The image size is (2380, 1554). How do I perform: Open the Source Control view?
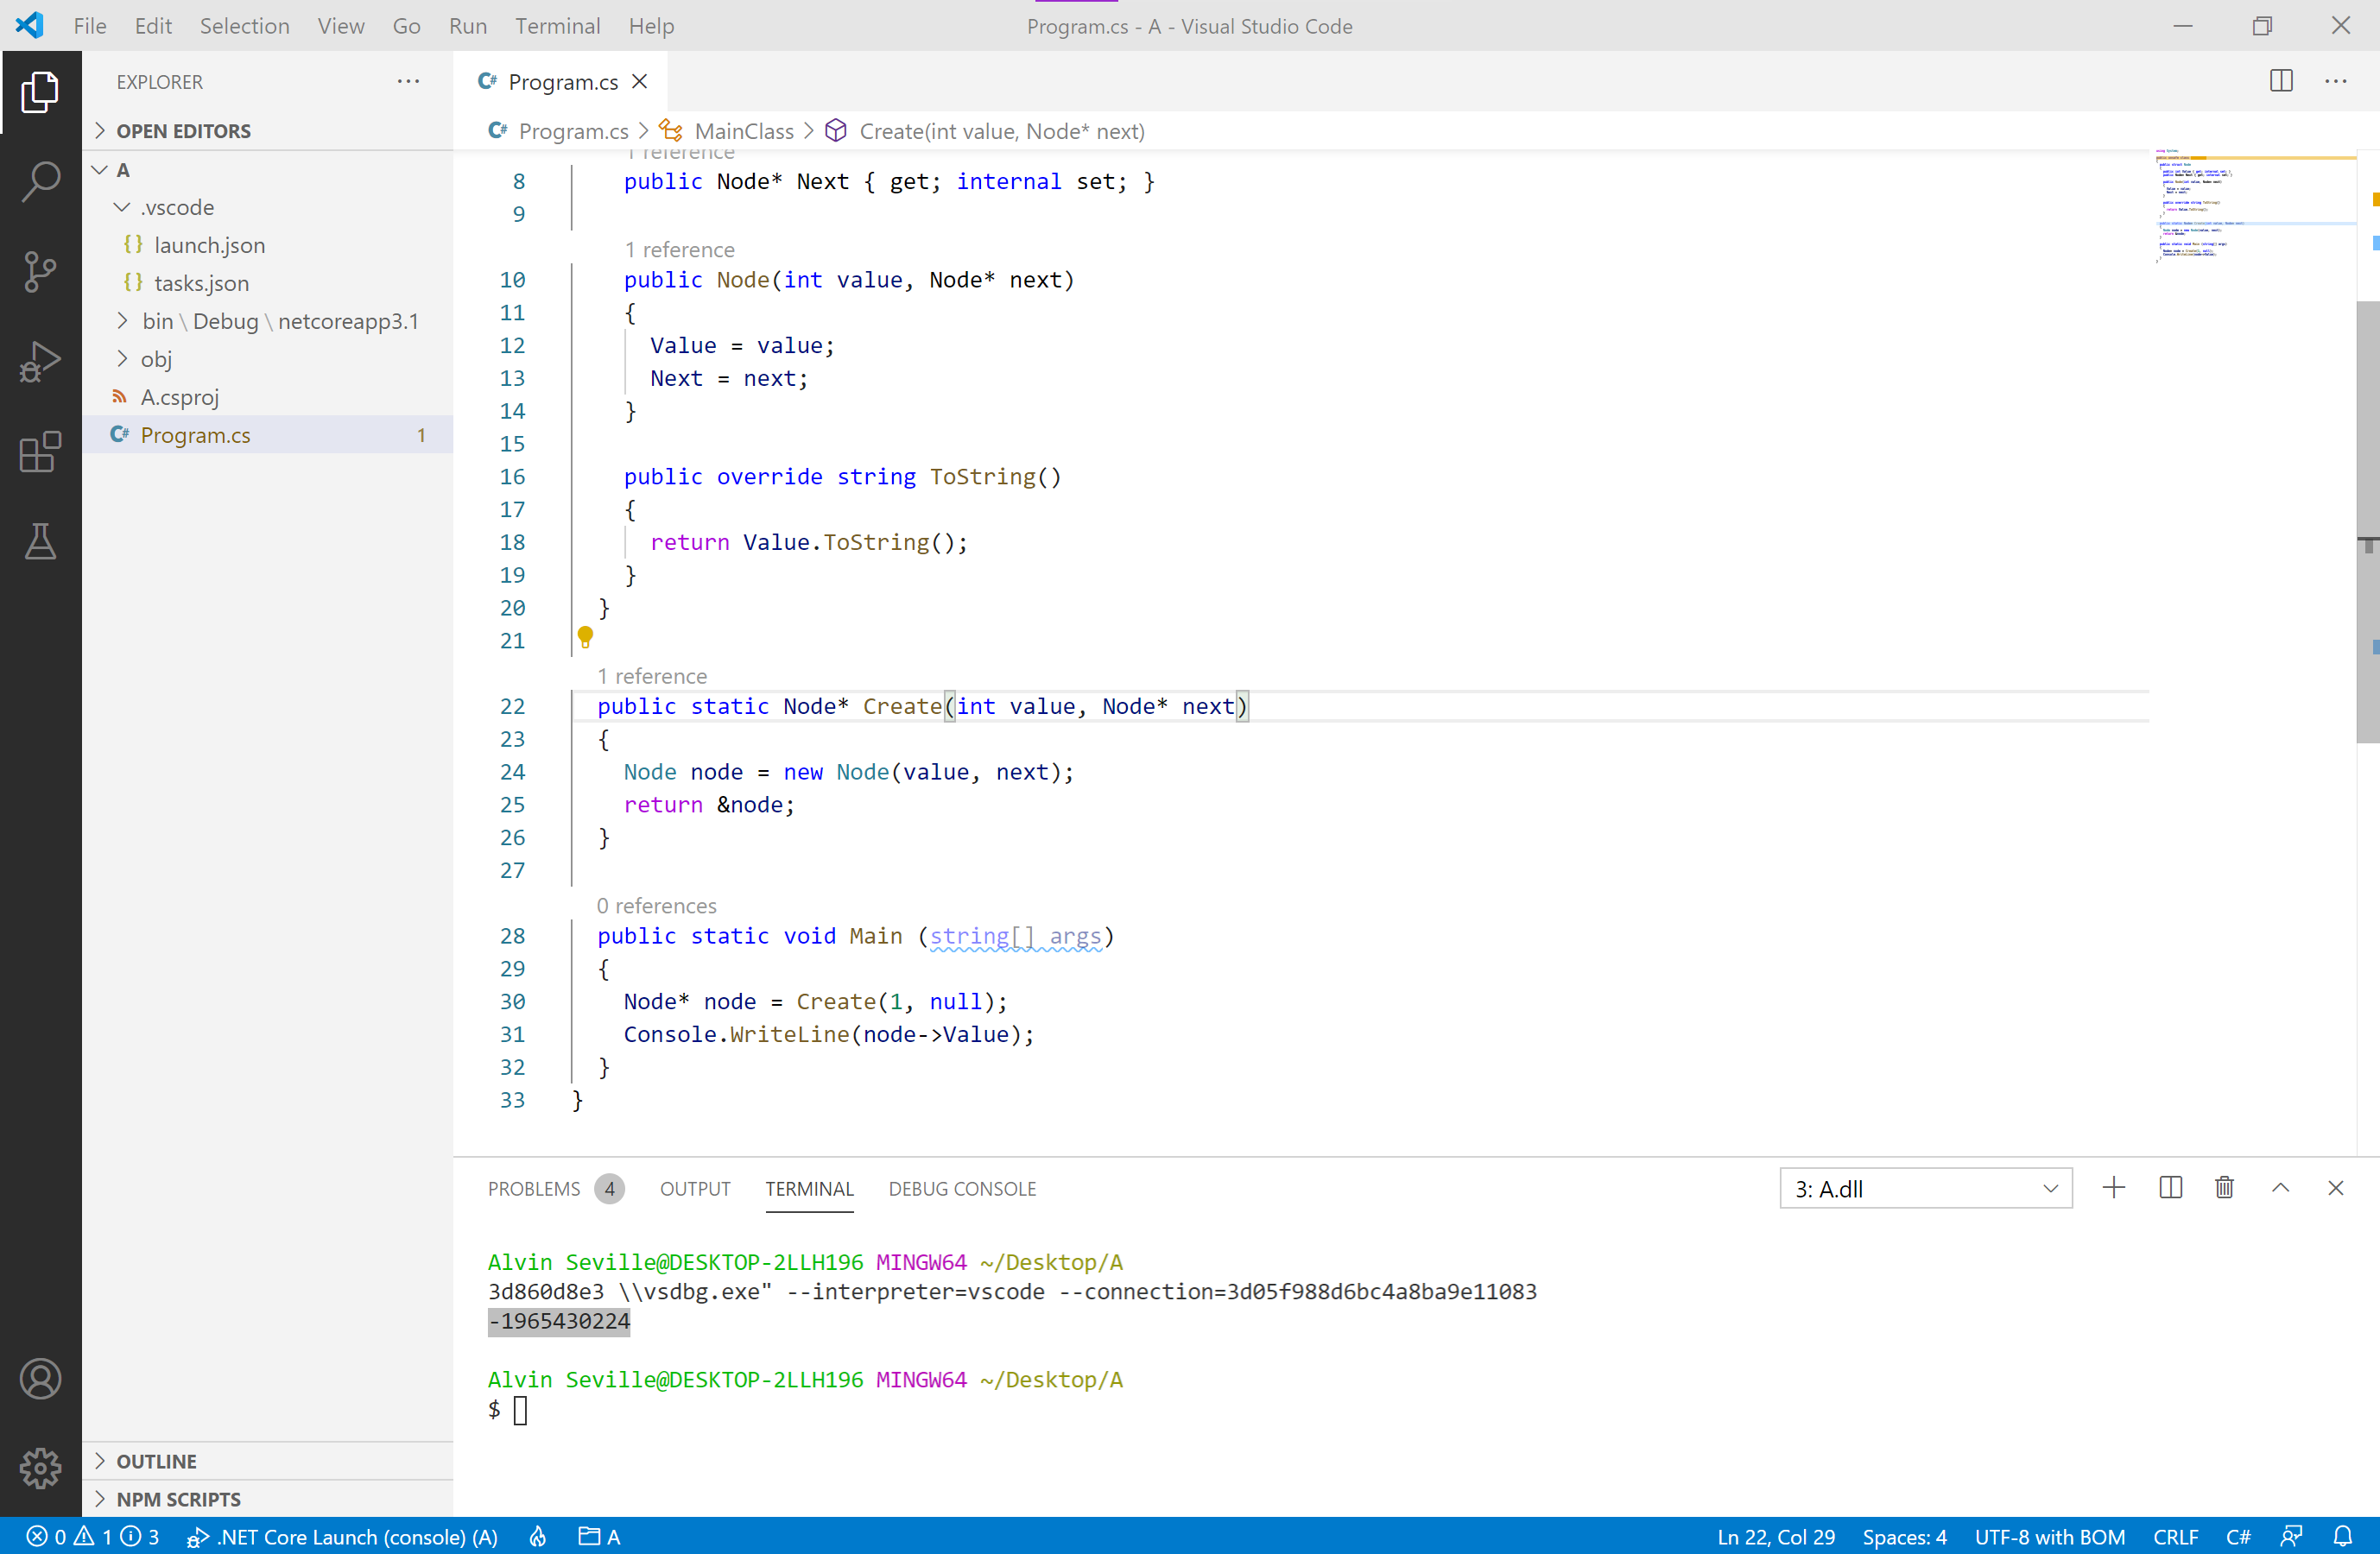[x=40, y=271]
